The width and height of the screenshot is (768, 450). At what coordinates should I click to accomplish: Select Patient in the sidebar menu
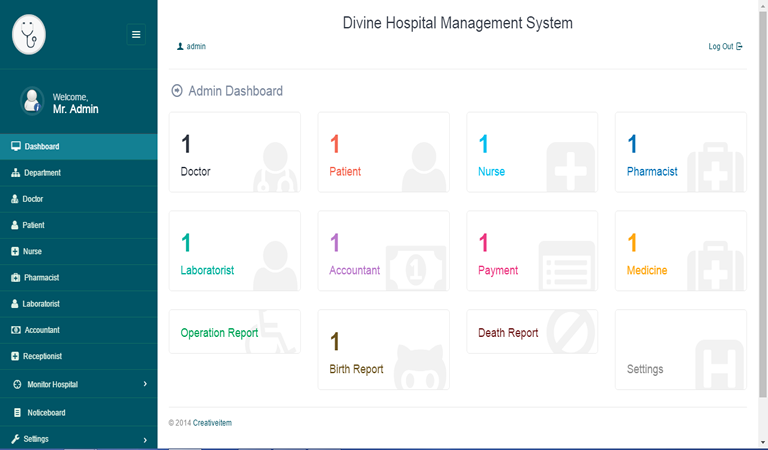[33, 225]
